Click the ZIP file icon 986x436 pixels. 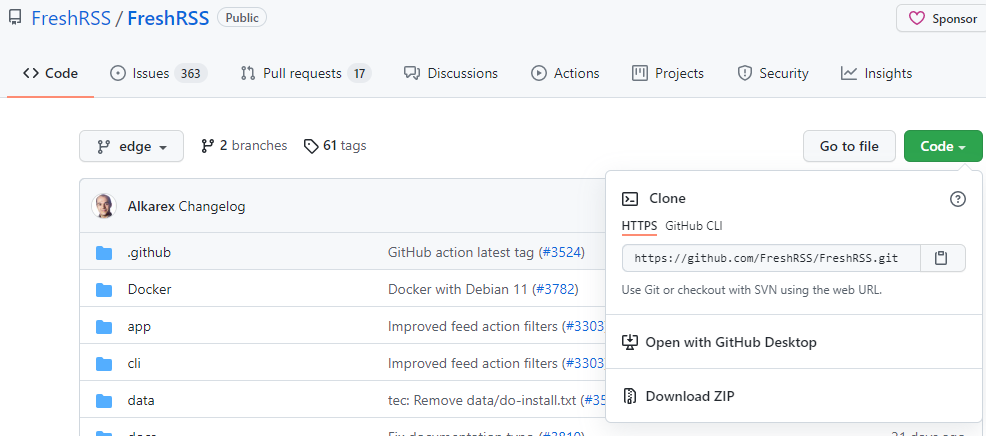[x=630, y=396]
